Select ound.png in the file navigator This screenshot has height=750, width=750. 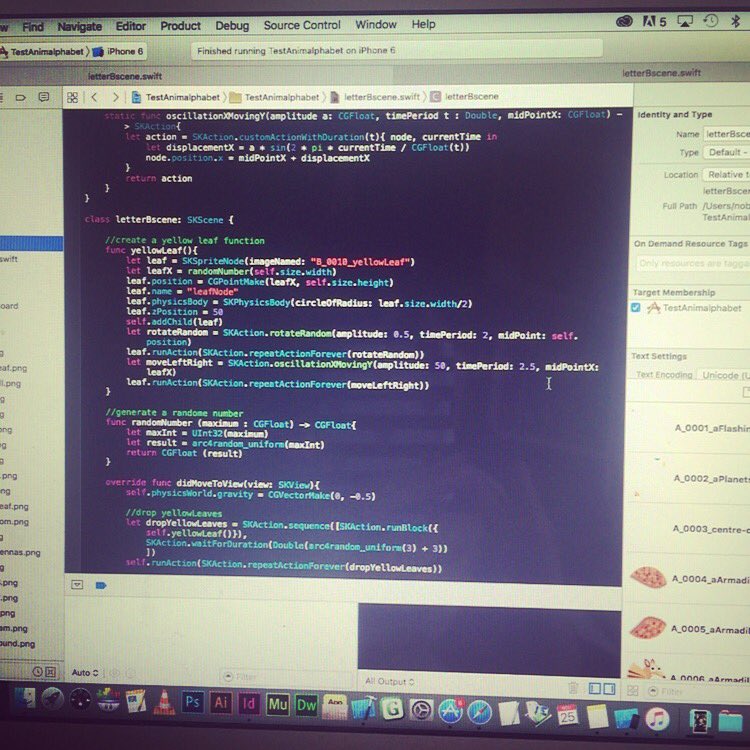[18, 644]
